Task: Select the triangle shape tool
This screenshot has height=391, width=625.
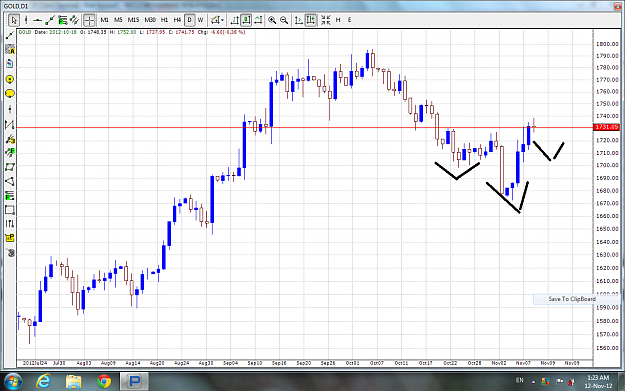Action: pos(10,181)
